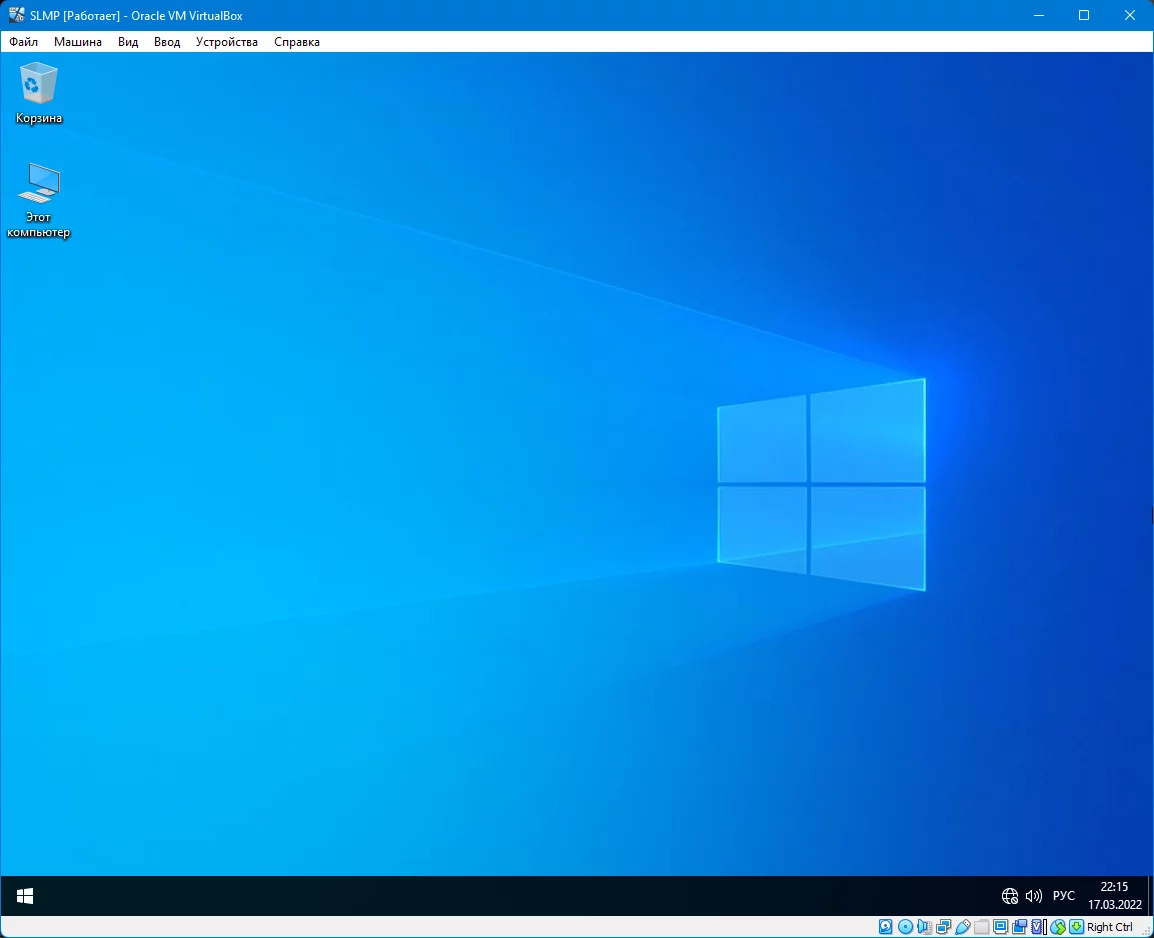Minimize the VirtualBox SLMP window
Image resolution: width=1154 pixels, height=938 pixels.
pos(1038,15)
